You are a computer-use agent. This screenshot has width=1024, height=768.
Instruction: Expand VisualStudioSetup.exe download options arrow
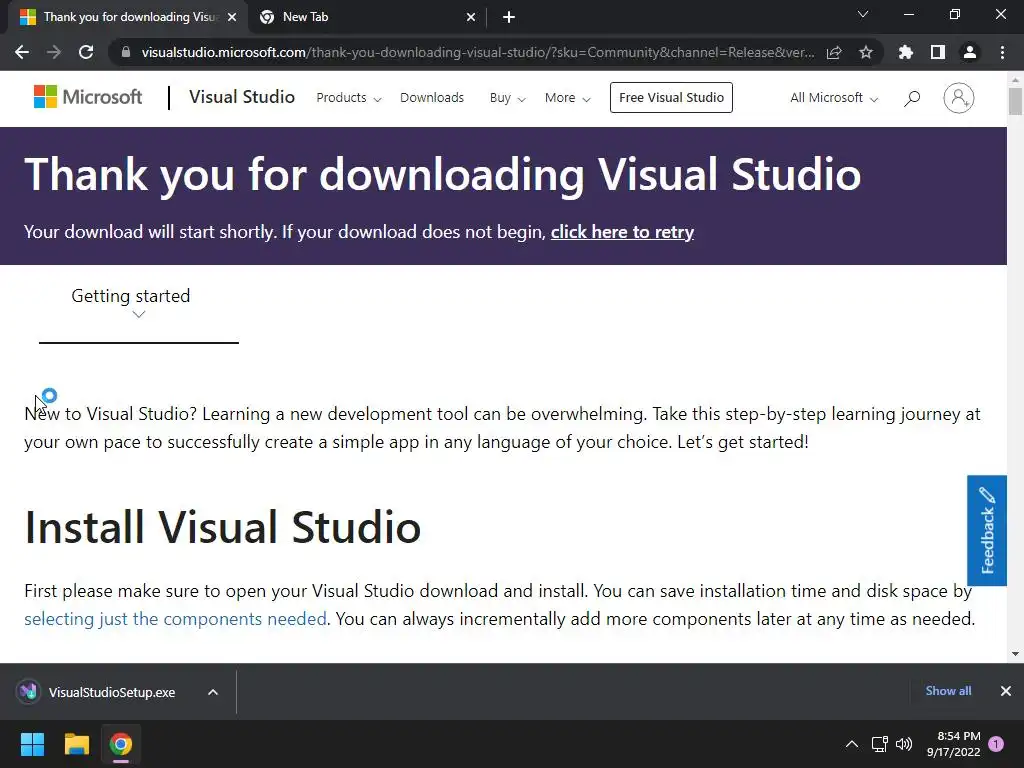(x=213, y=692)
